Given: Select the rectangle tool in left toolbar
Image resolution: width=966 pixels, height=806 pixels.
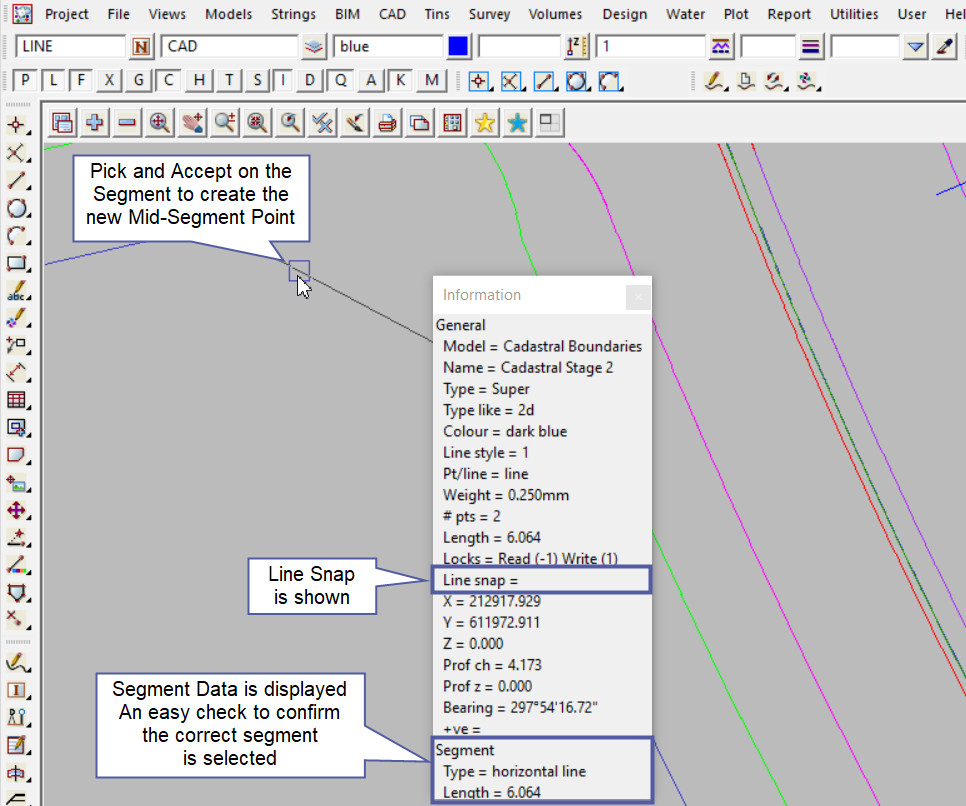Looking at the screenshot, I should coord(17,265).
